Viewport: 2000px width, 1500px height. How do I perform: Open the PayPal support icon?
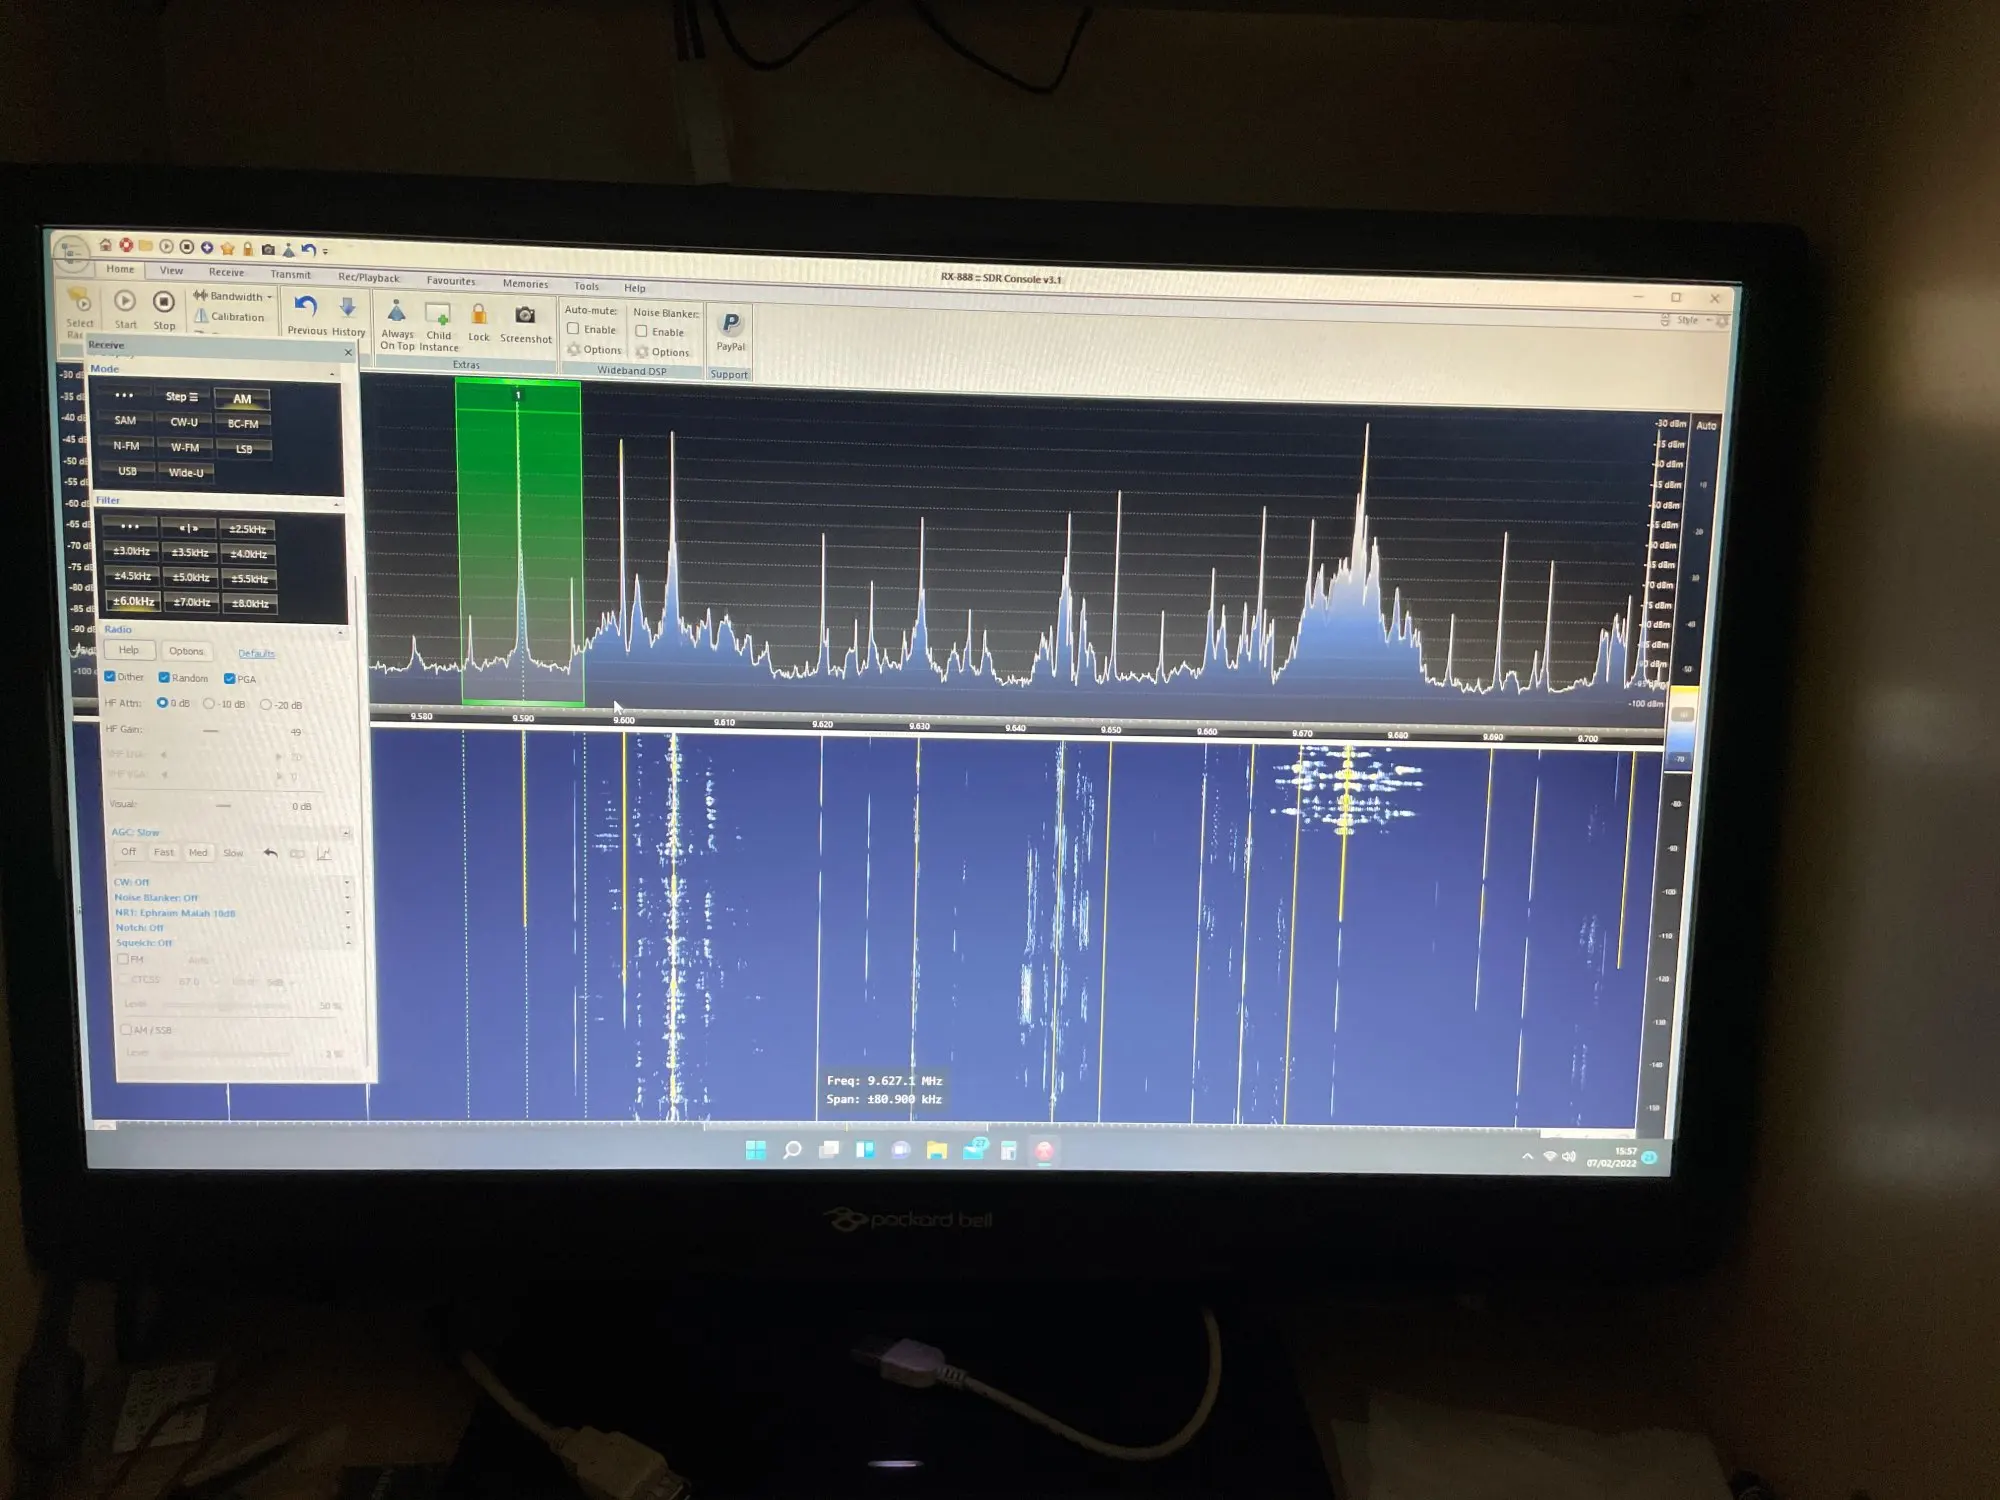pos(731,324)
